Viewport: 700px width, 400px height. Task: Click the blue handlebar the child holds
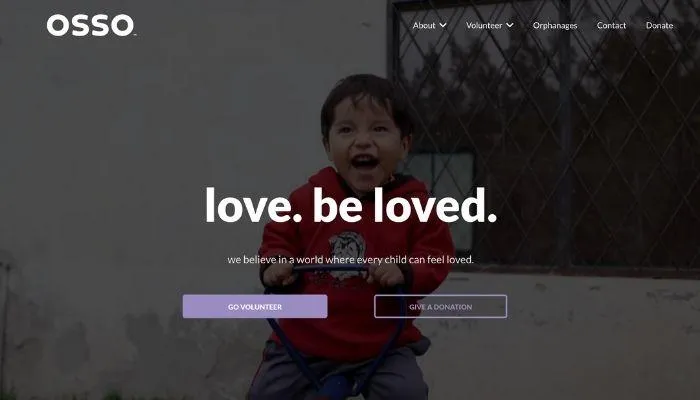click(333, 269)
